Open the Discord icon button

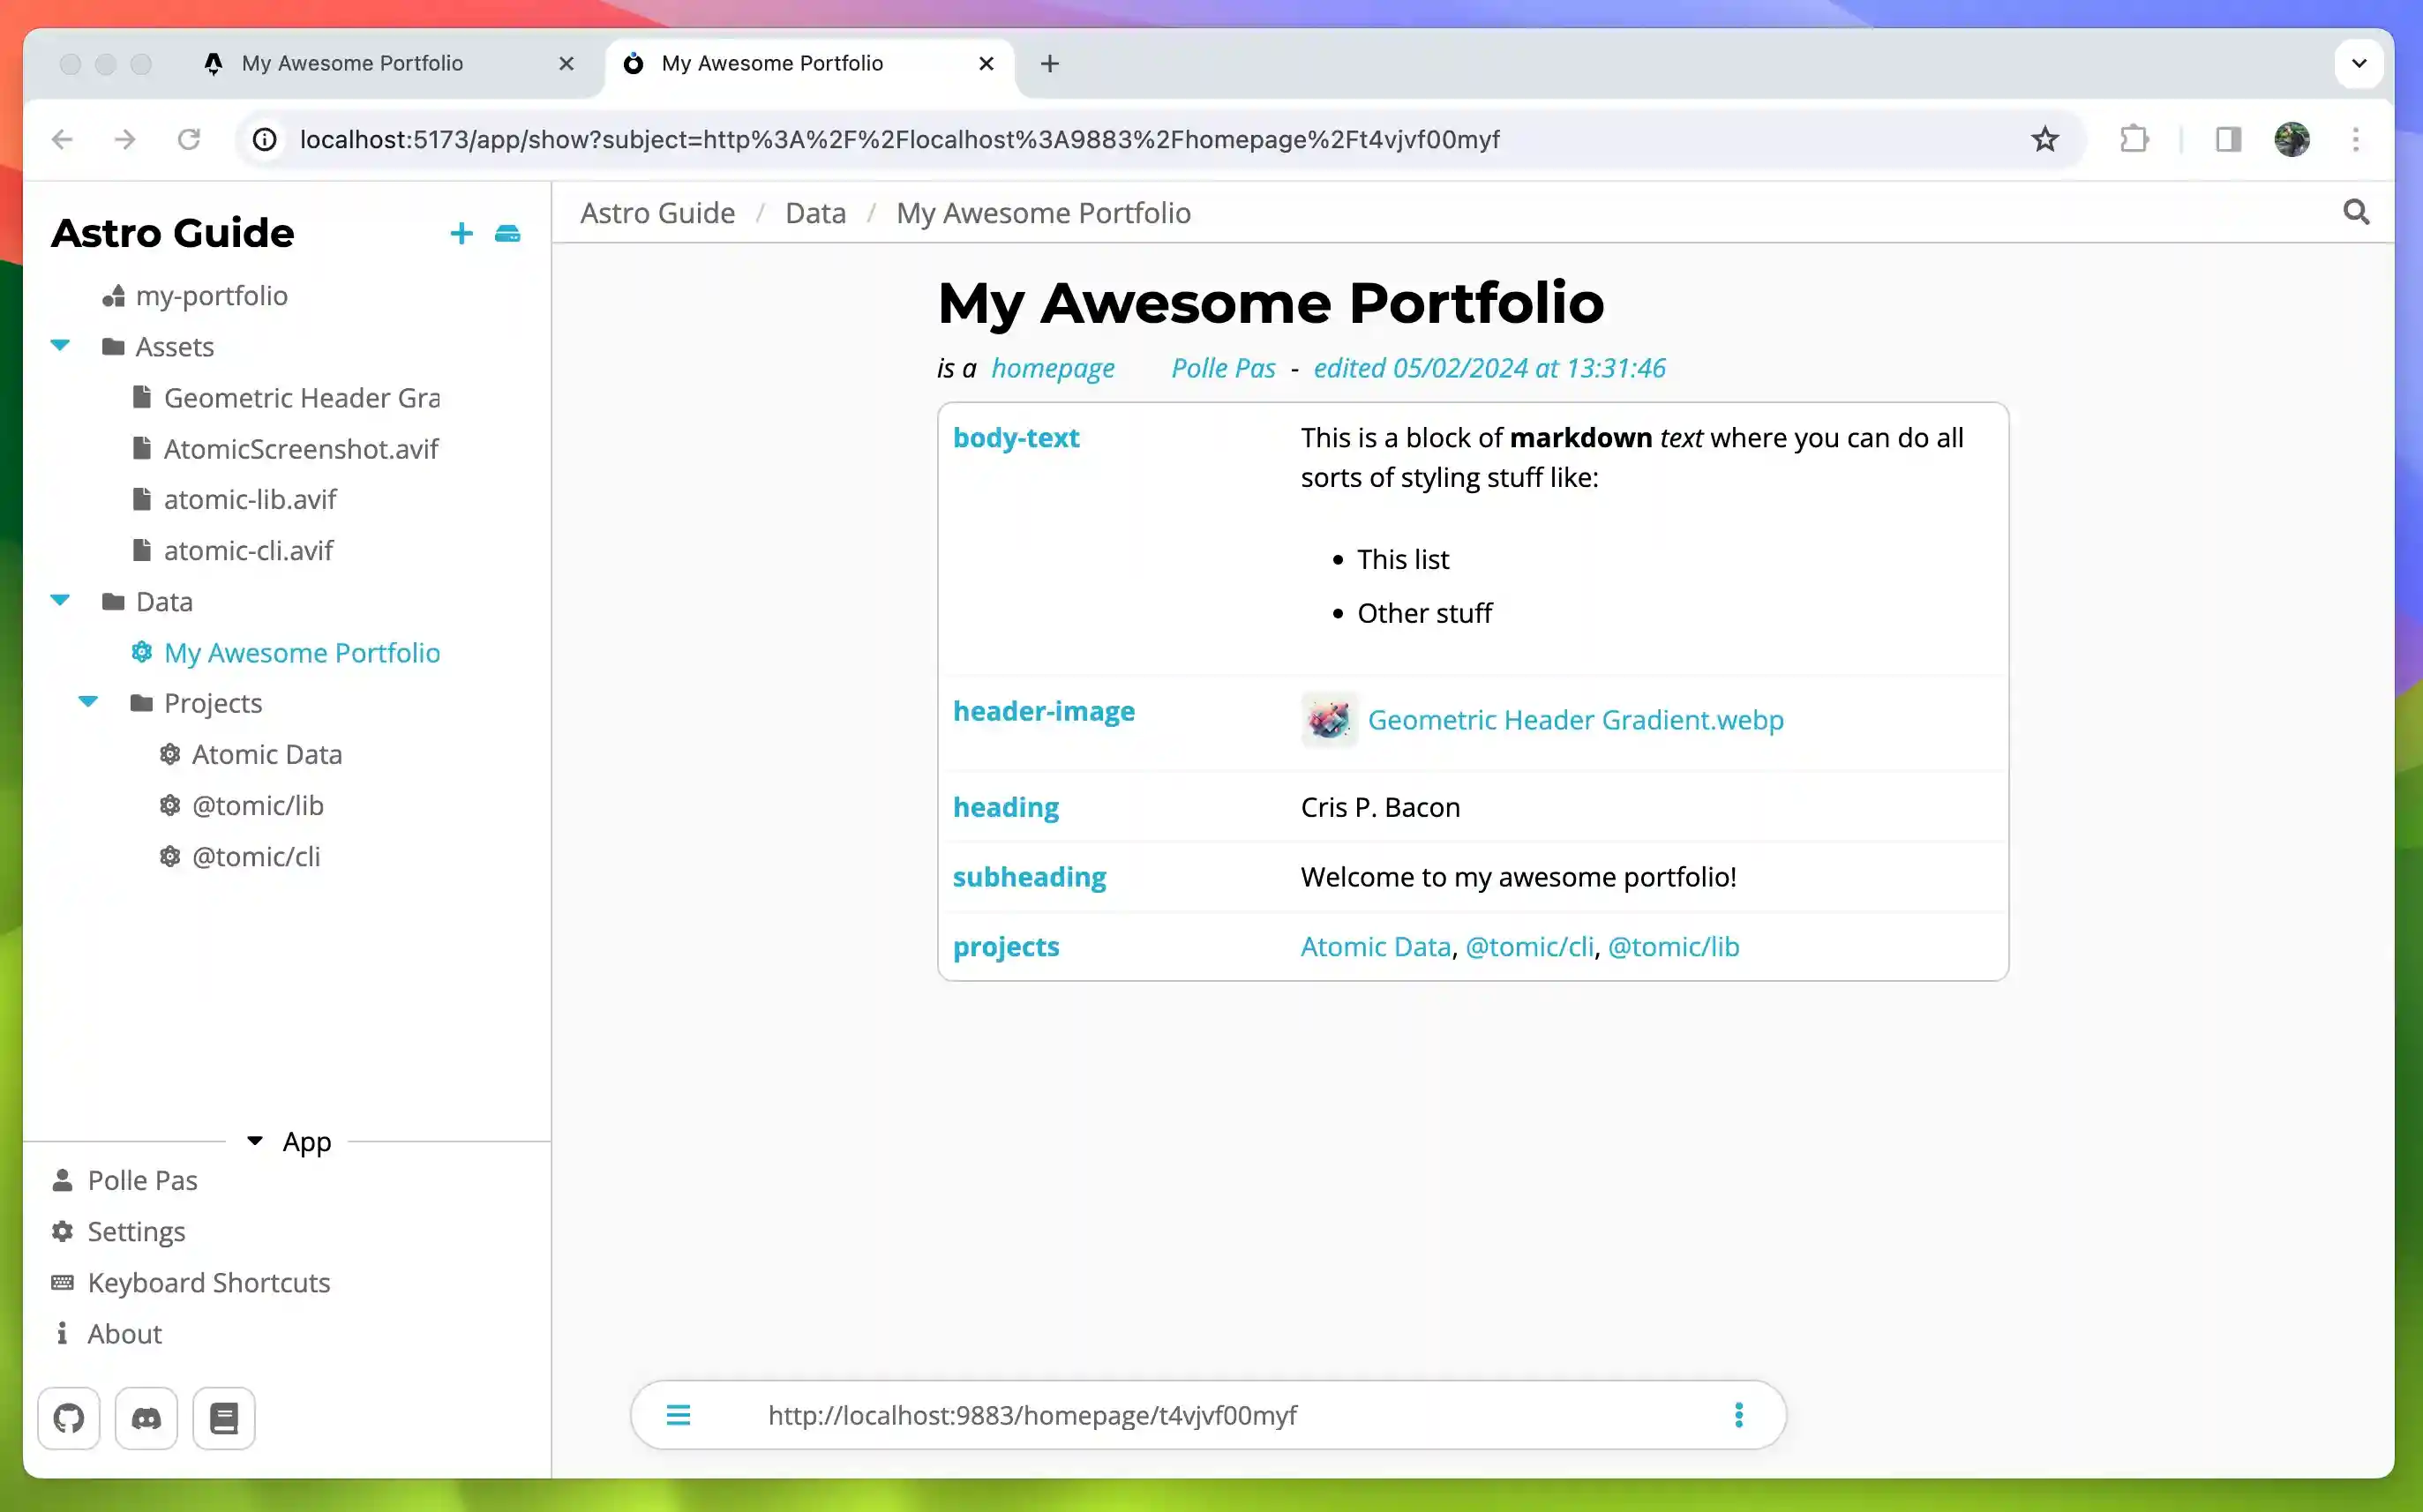(x=146, y=1417)
